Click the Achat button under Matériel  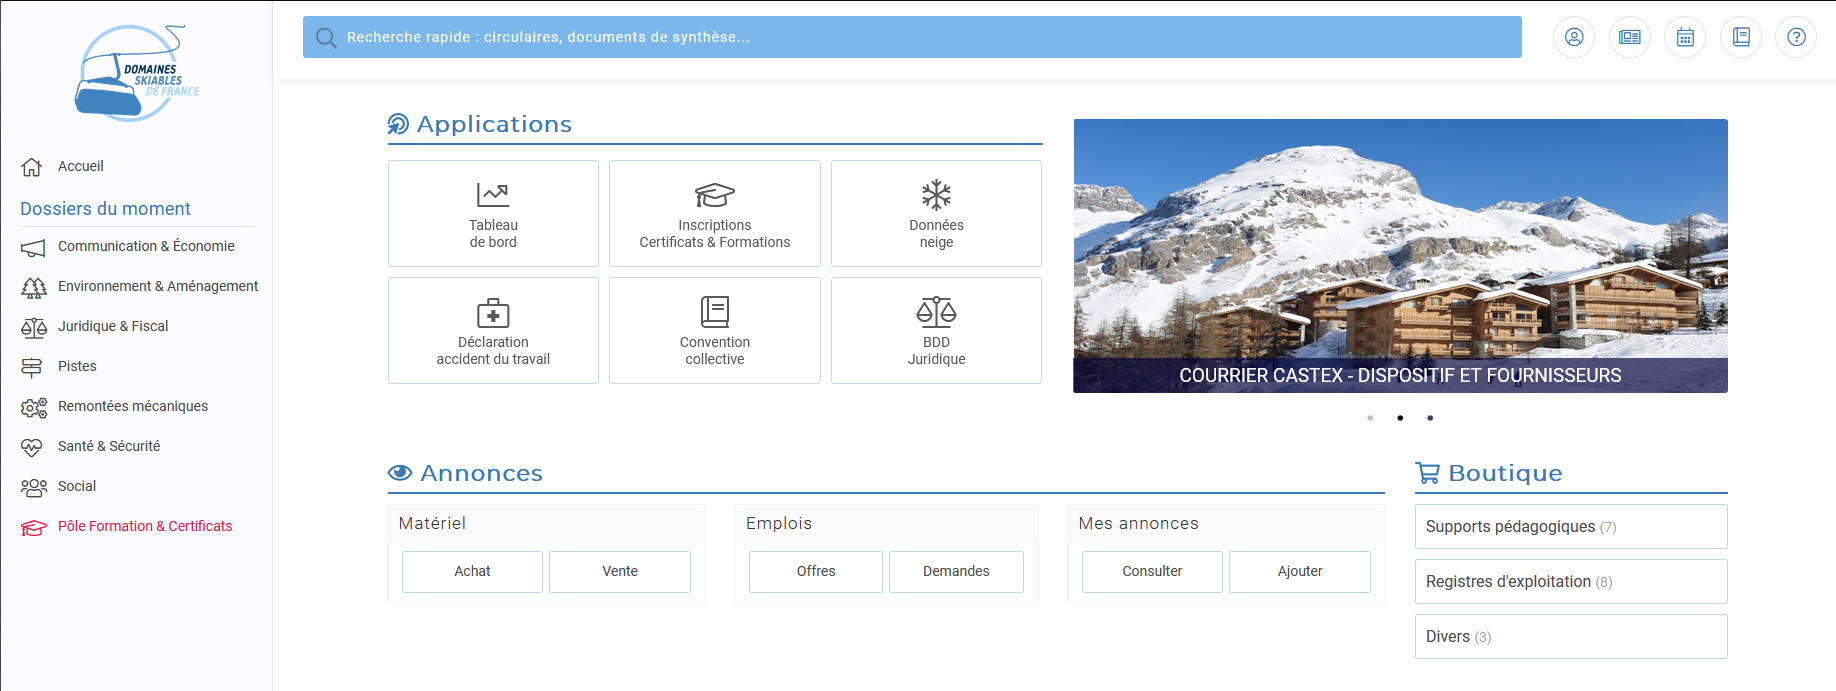click(x=472, y=571)
